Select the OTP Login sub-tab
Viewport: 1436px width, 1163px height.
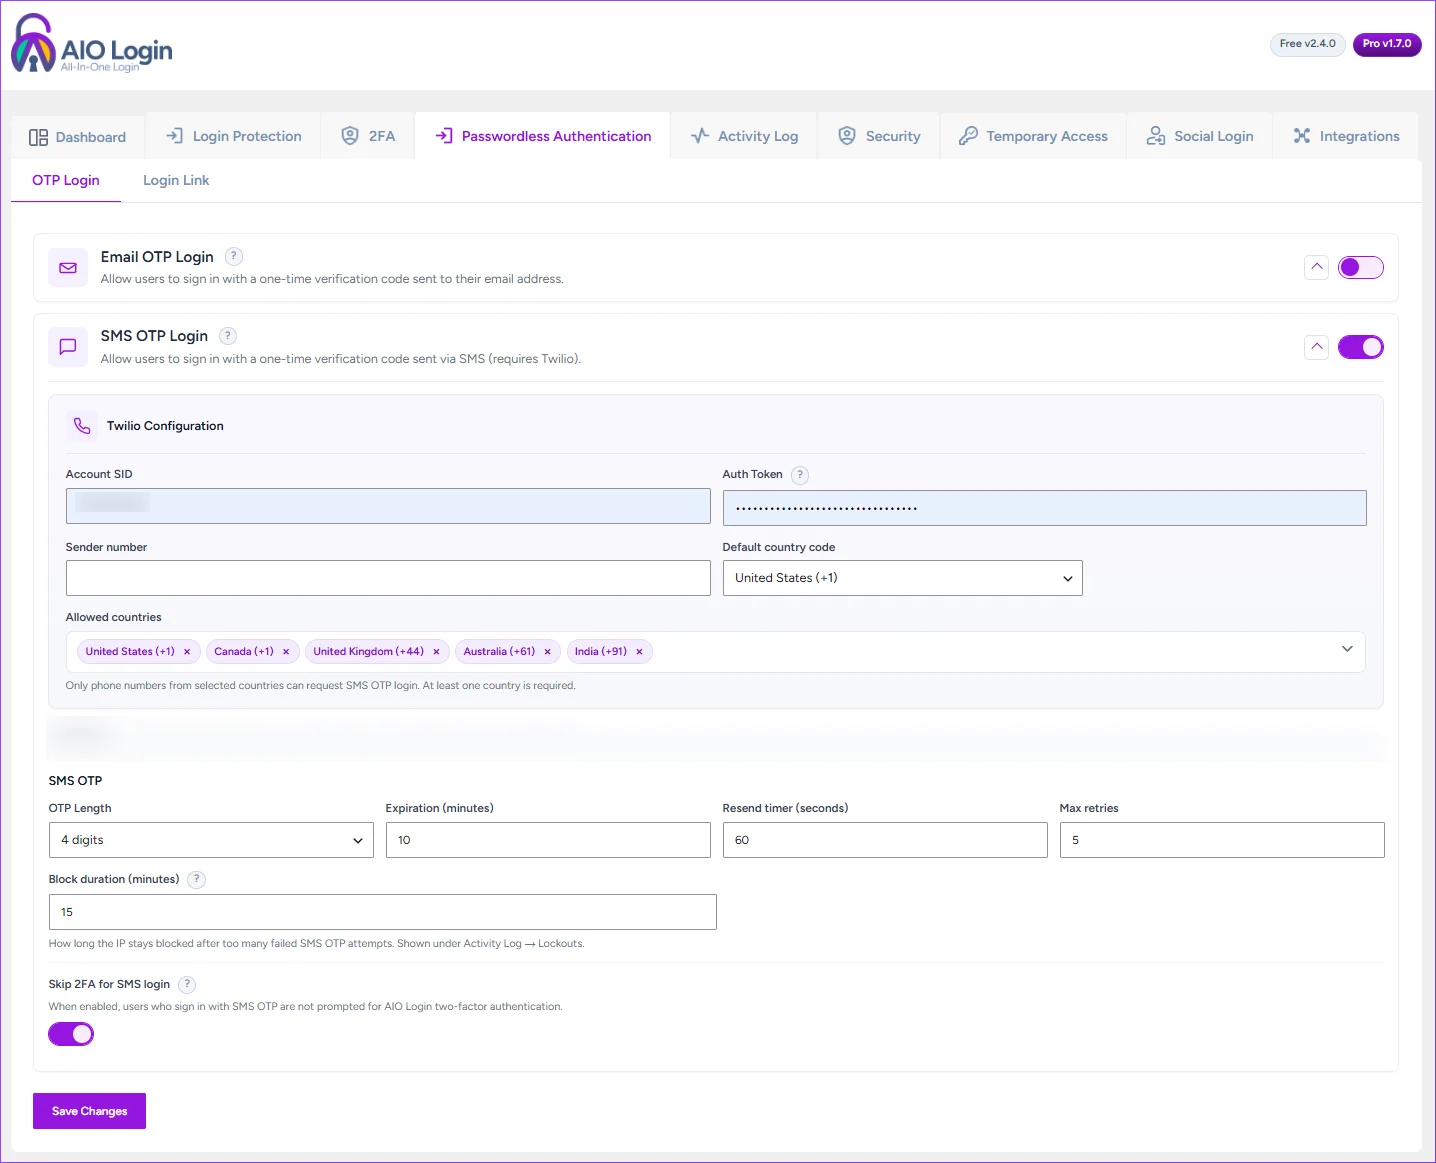[x=66, y=181]
